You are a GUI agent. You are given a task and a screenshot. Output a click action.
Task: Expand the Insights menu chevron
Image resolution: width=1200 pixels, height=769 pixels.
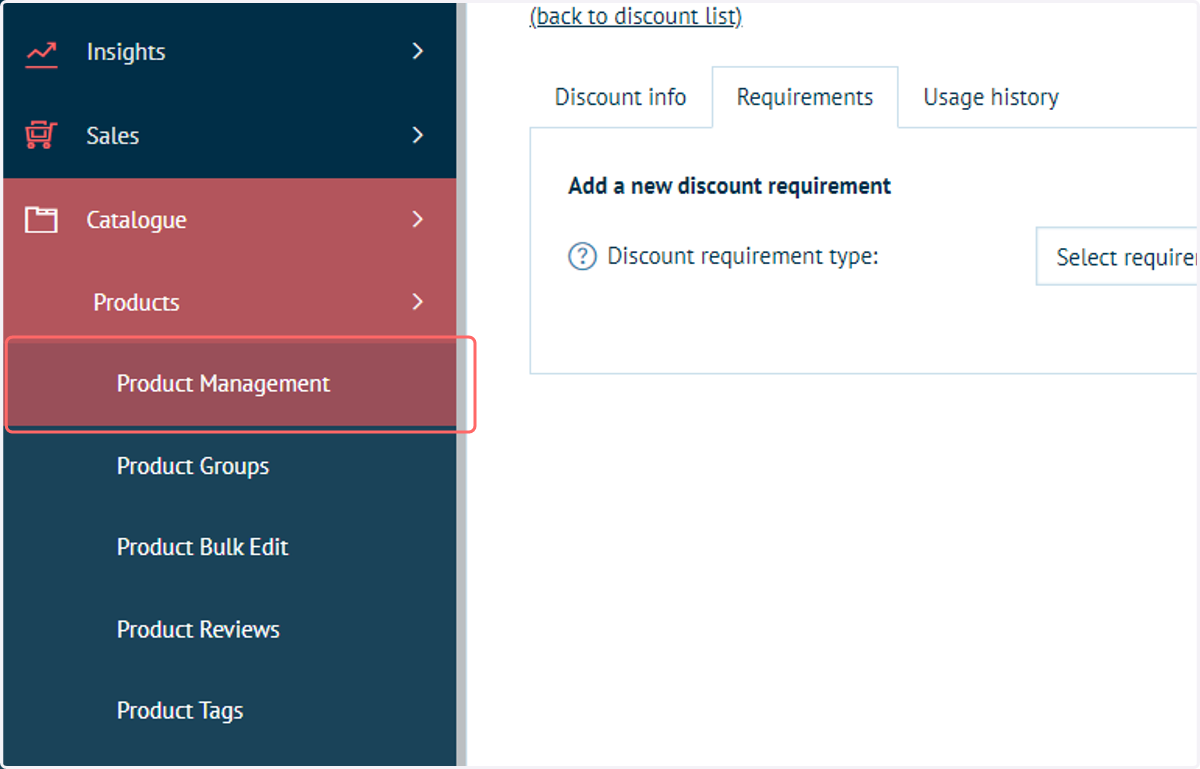click(418, 51)
